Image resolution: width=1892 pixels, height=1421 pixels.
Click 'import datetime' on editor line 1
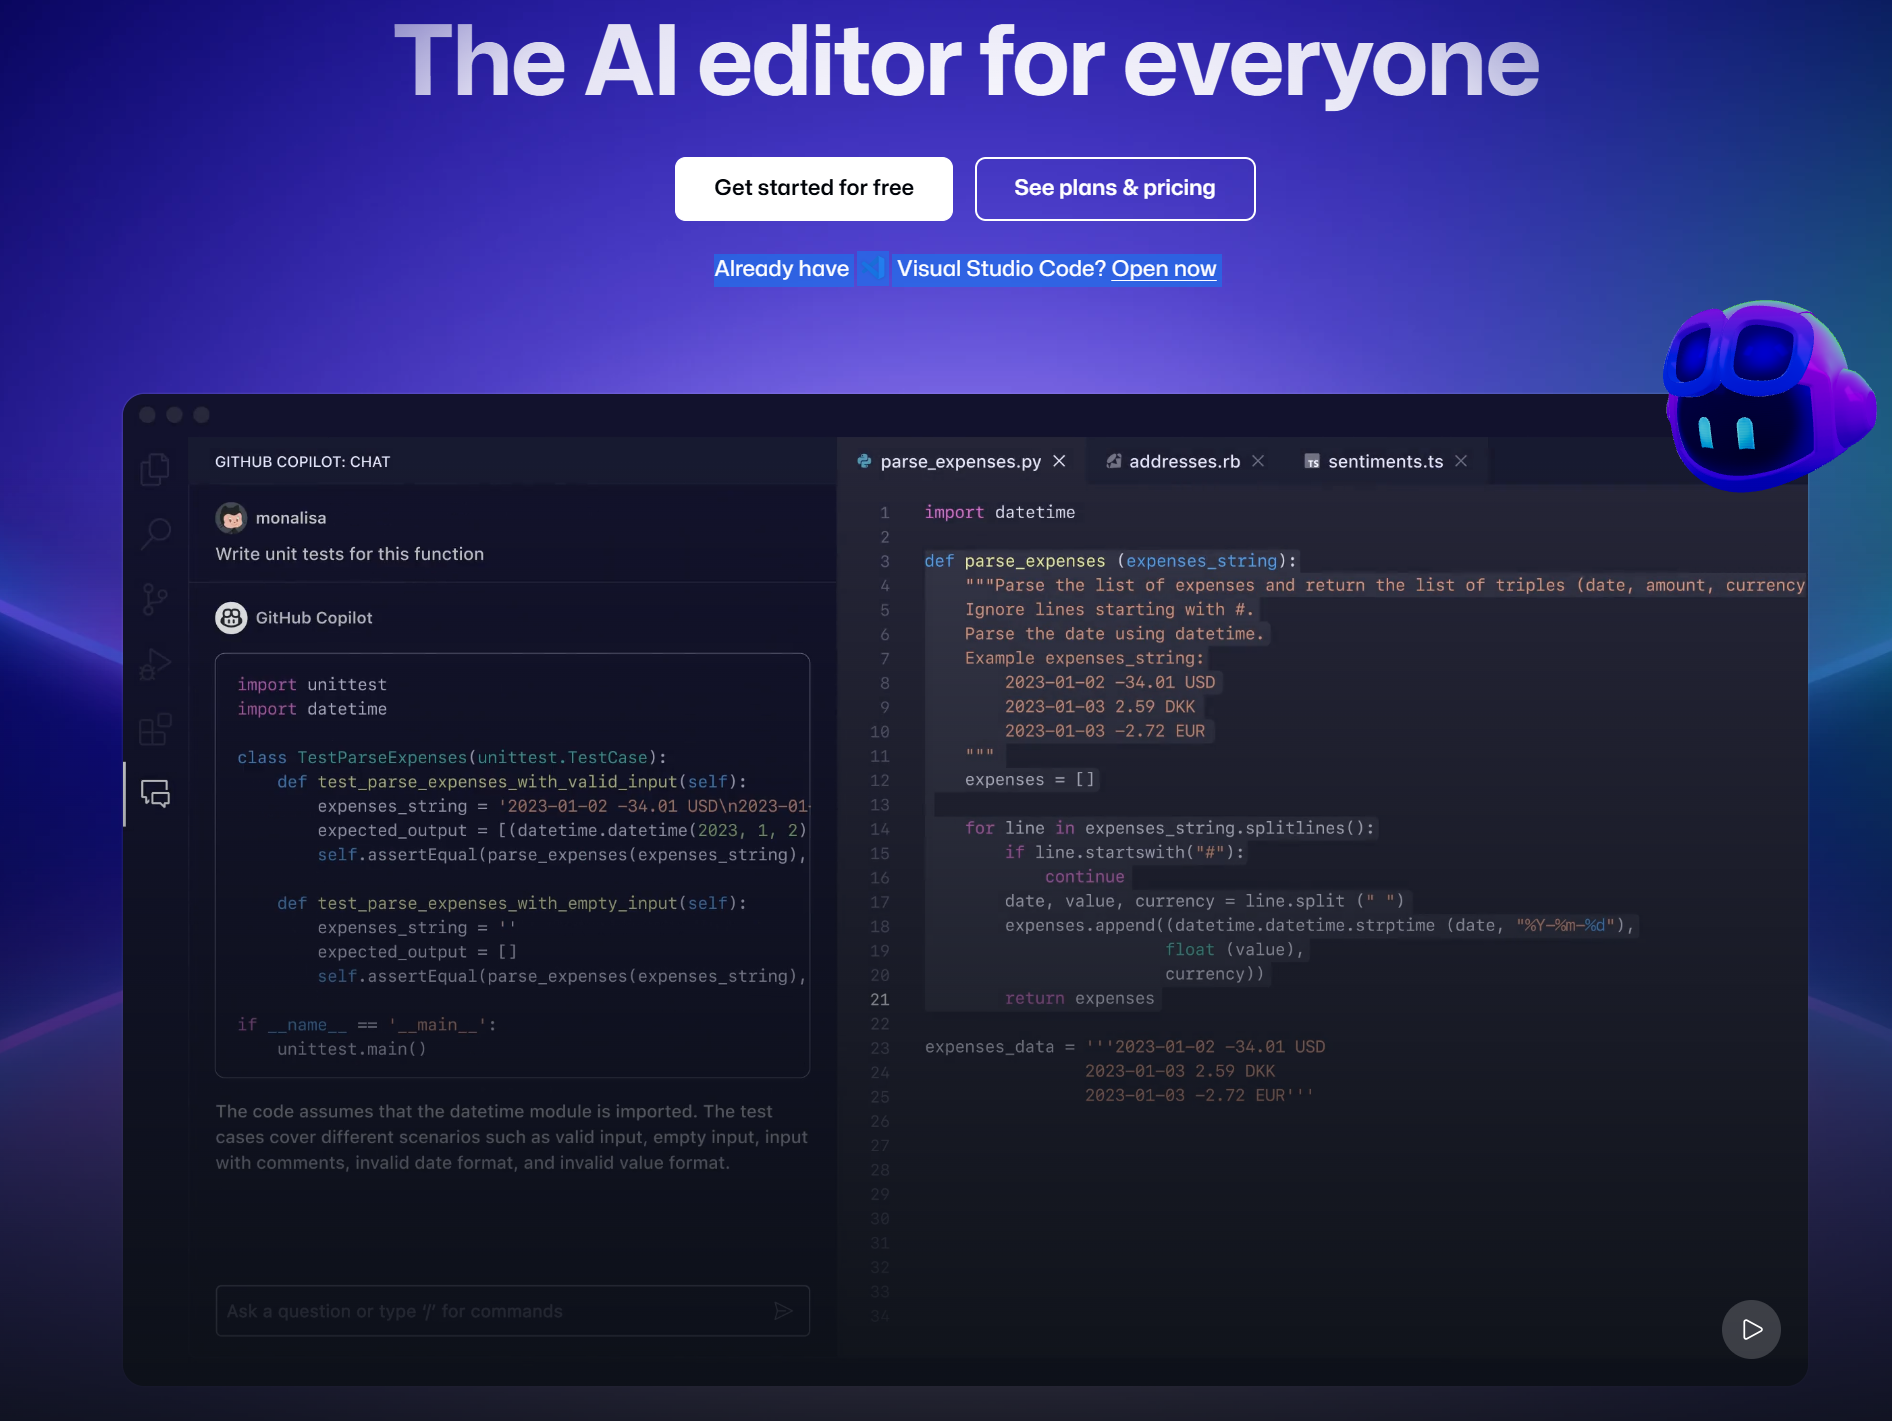click(x=1000, y=512)
